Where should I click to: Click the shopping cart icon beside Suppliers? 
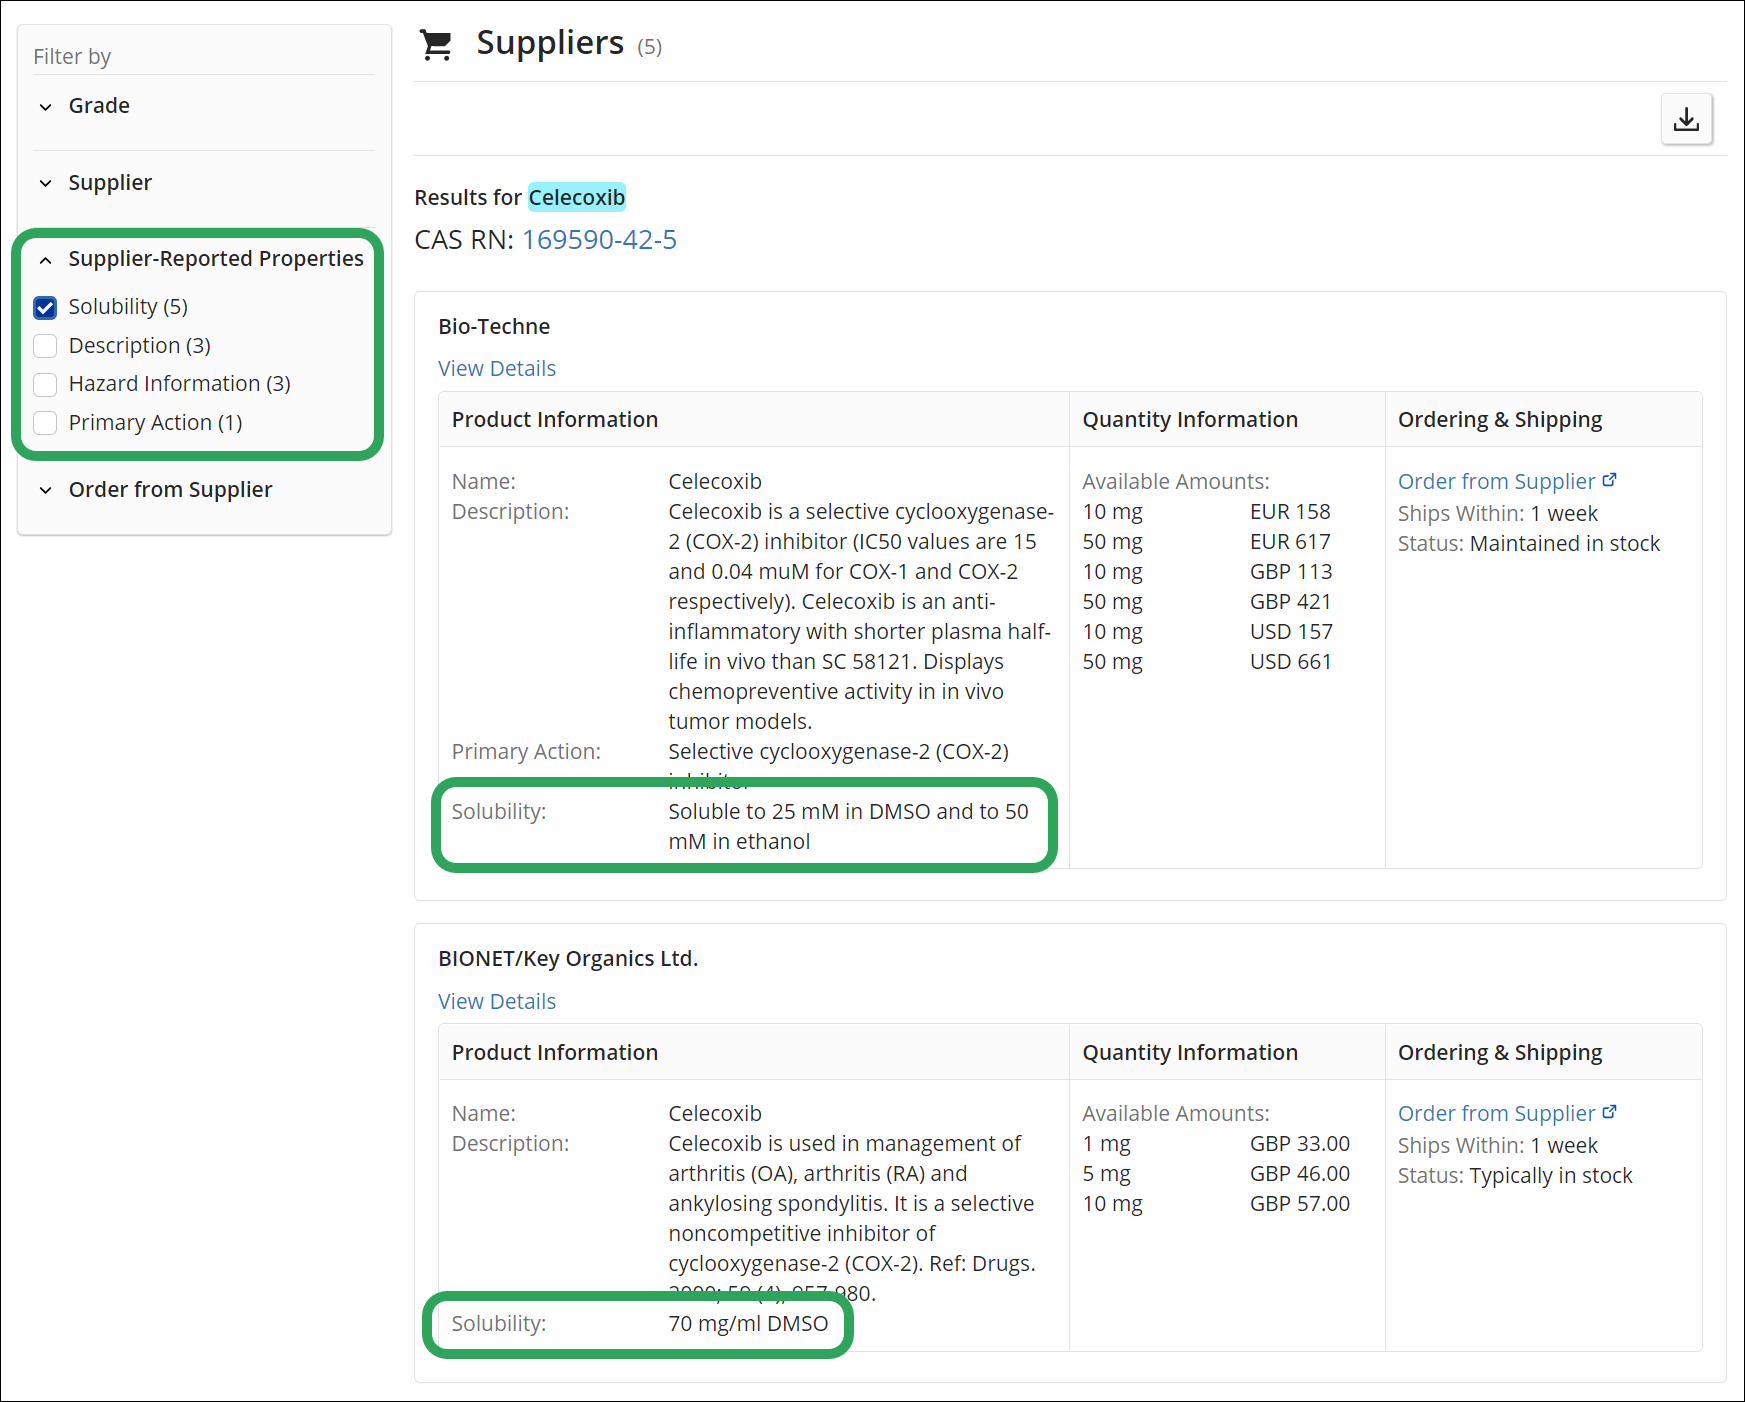tap(436, 45)
